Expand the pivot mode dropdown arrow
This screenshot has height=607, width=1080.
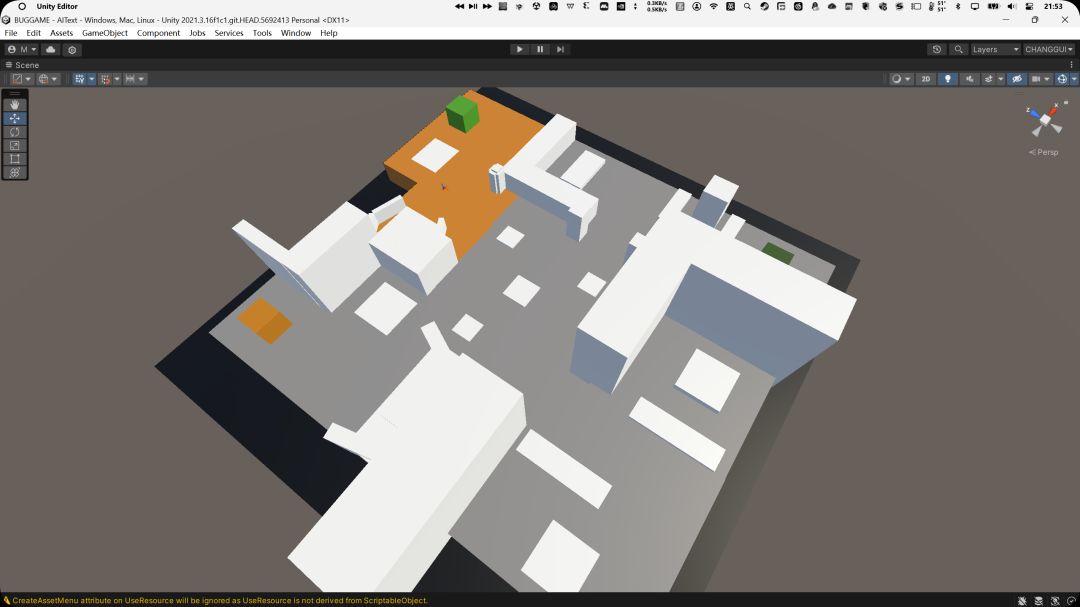[x=28, y=79]
